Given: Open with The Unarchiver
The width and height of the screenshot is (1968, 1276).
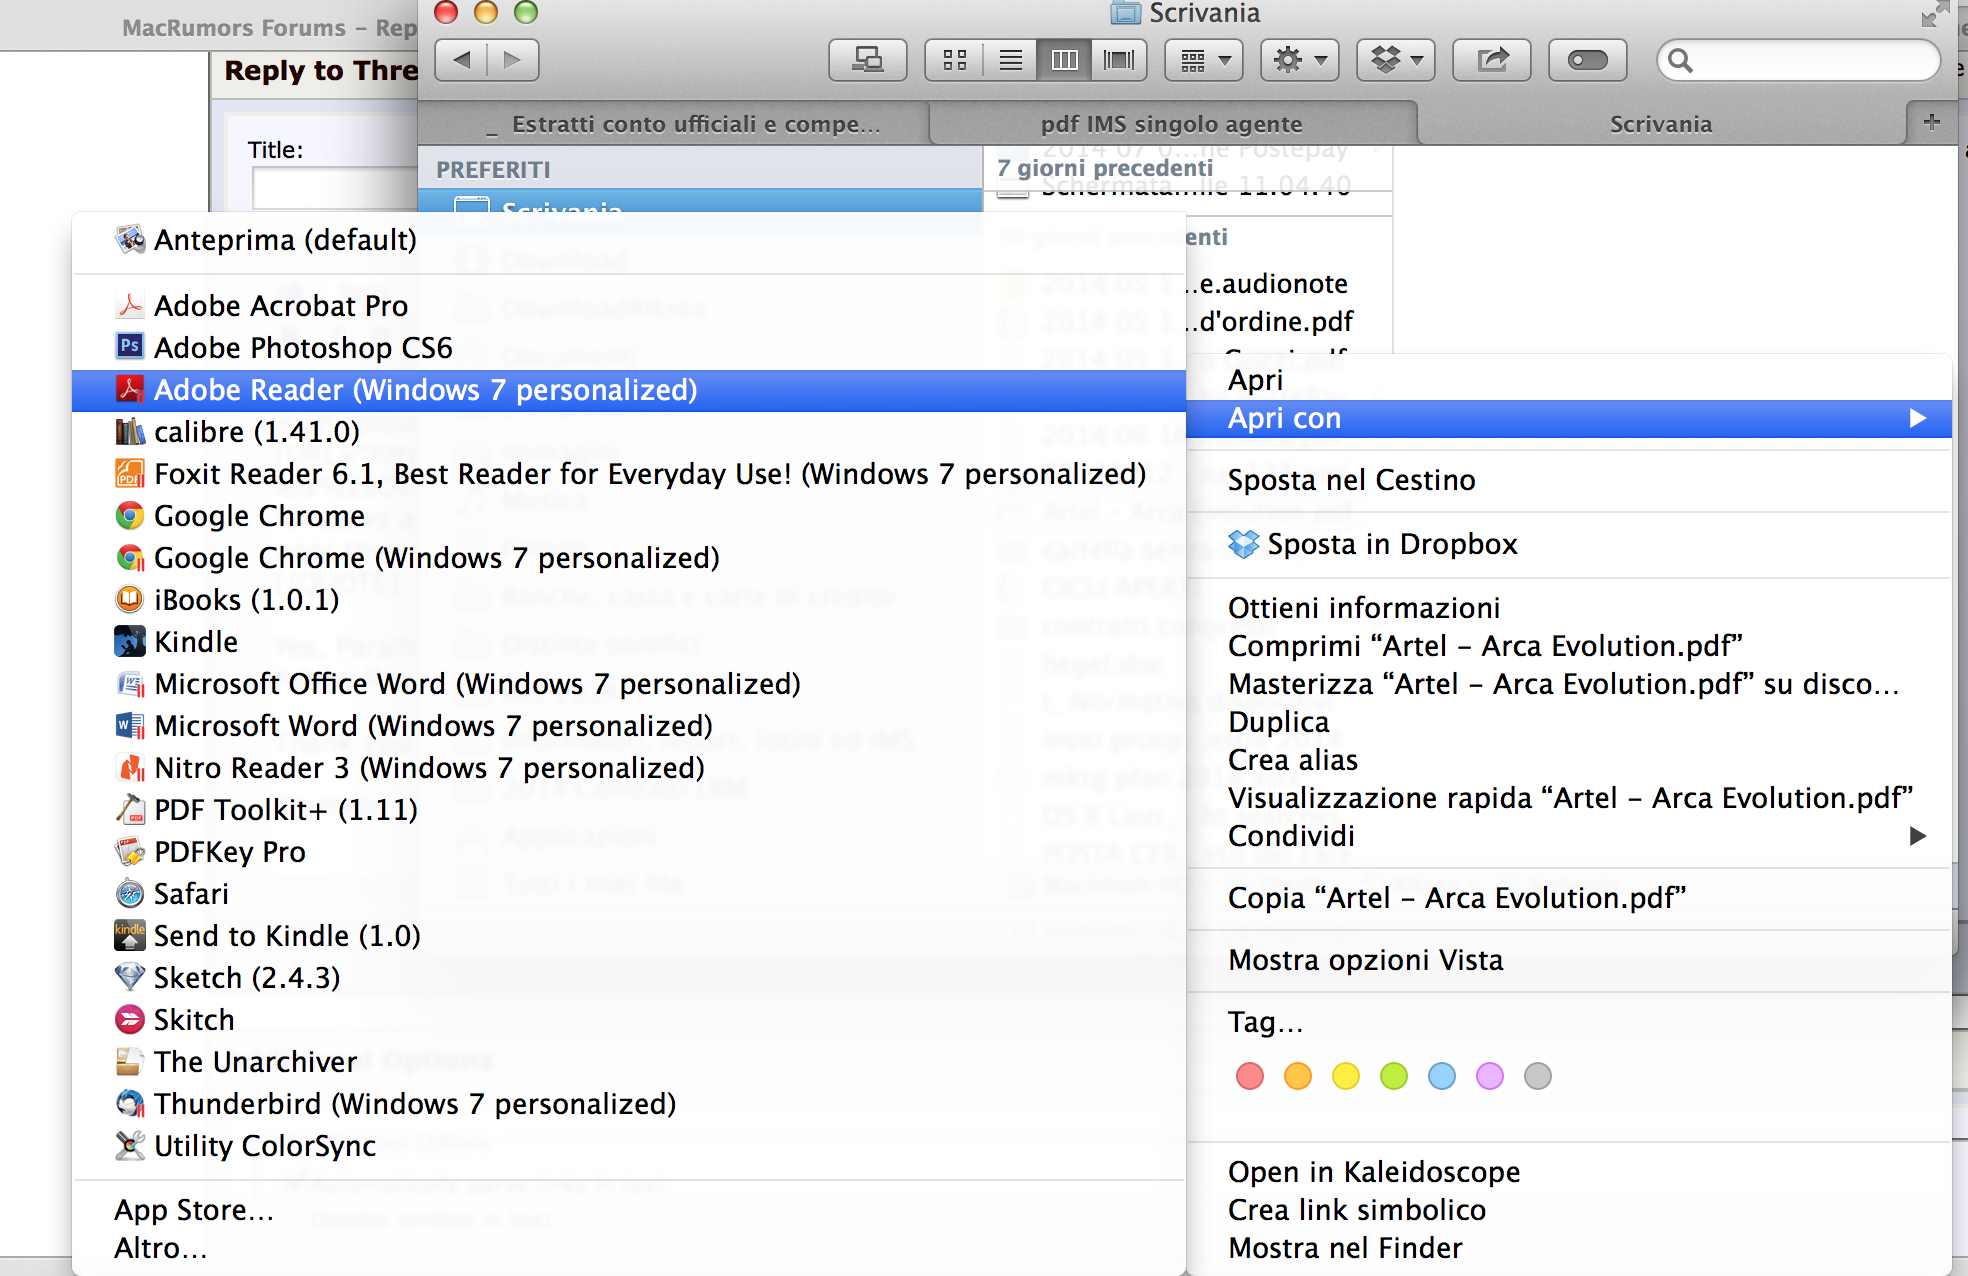Looking at the screenshot, I should click(629, 1062).
